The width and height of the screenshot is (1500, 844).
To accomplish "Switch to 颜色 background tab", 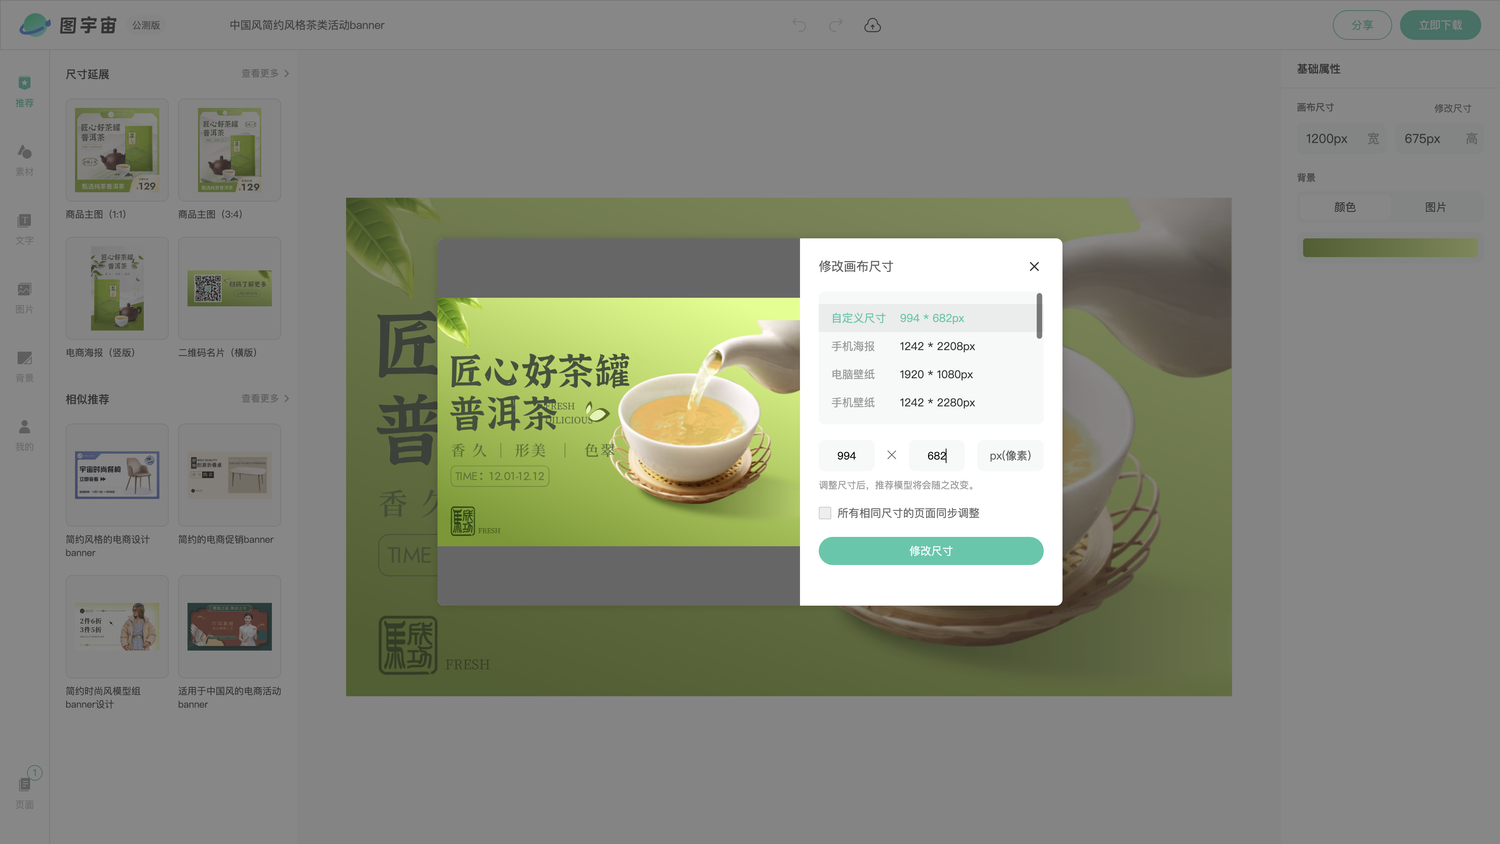I will (1345, 207).
